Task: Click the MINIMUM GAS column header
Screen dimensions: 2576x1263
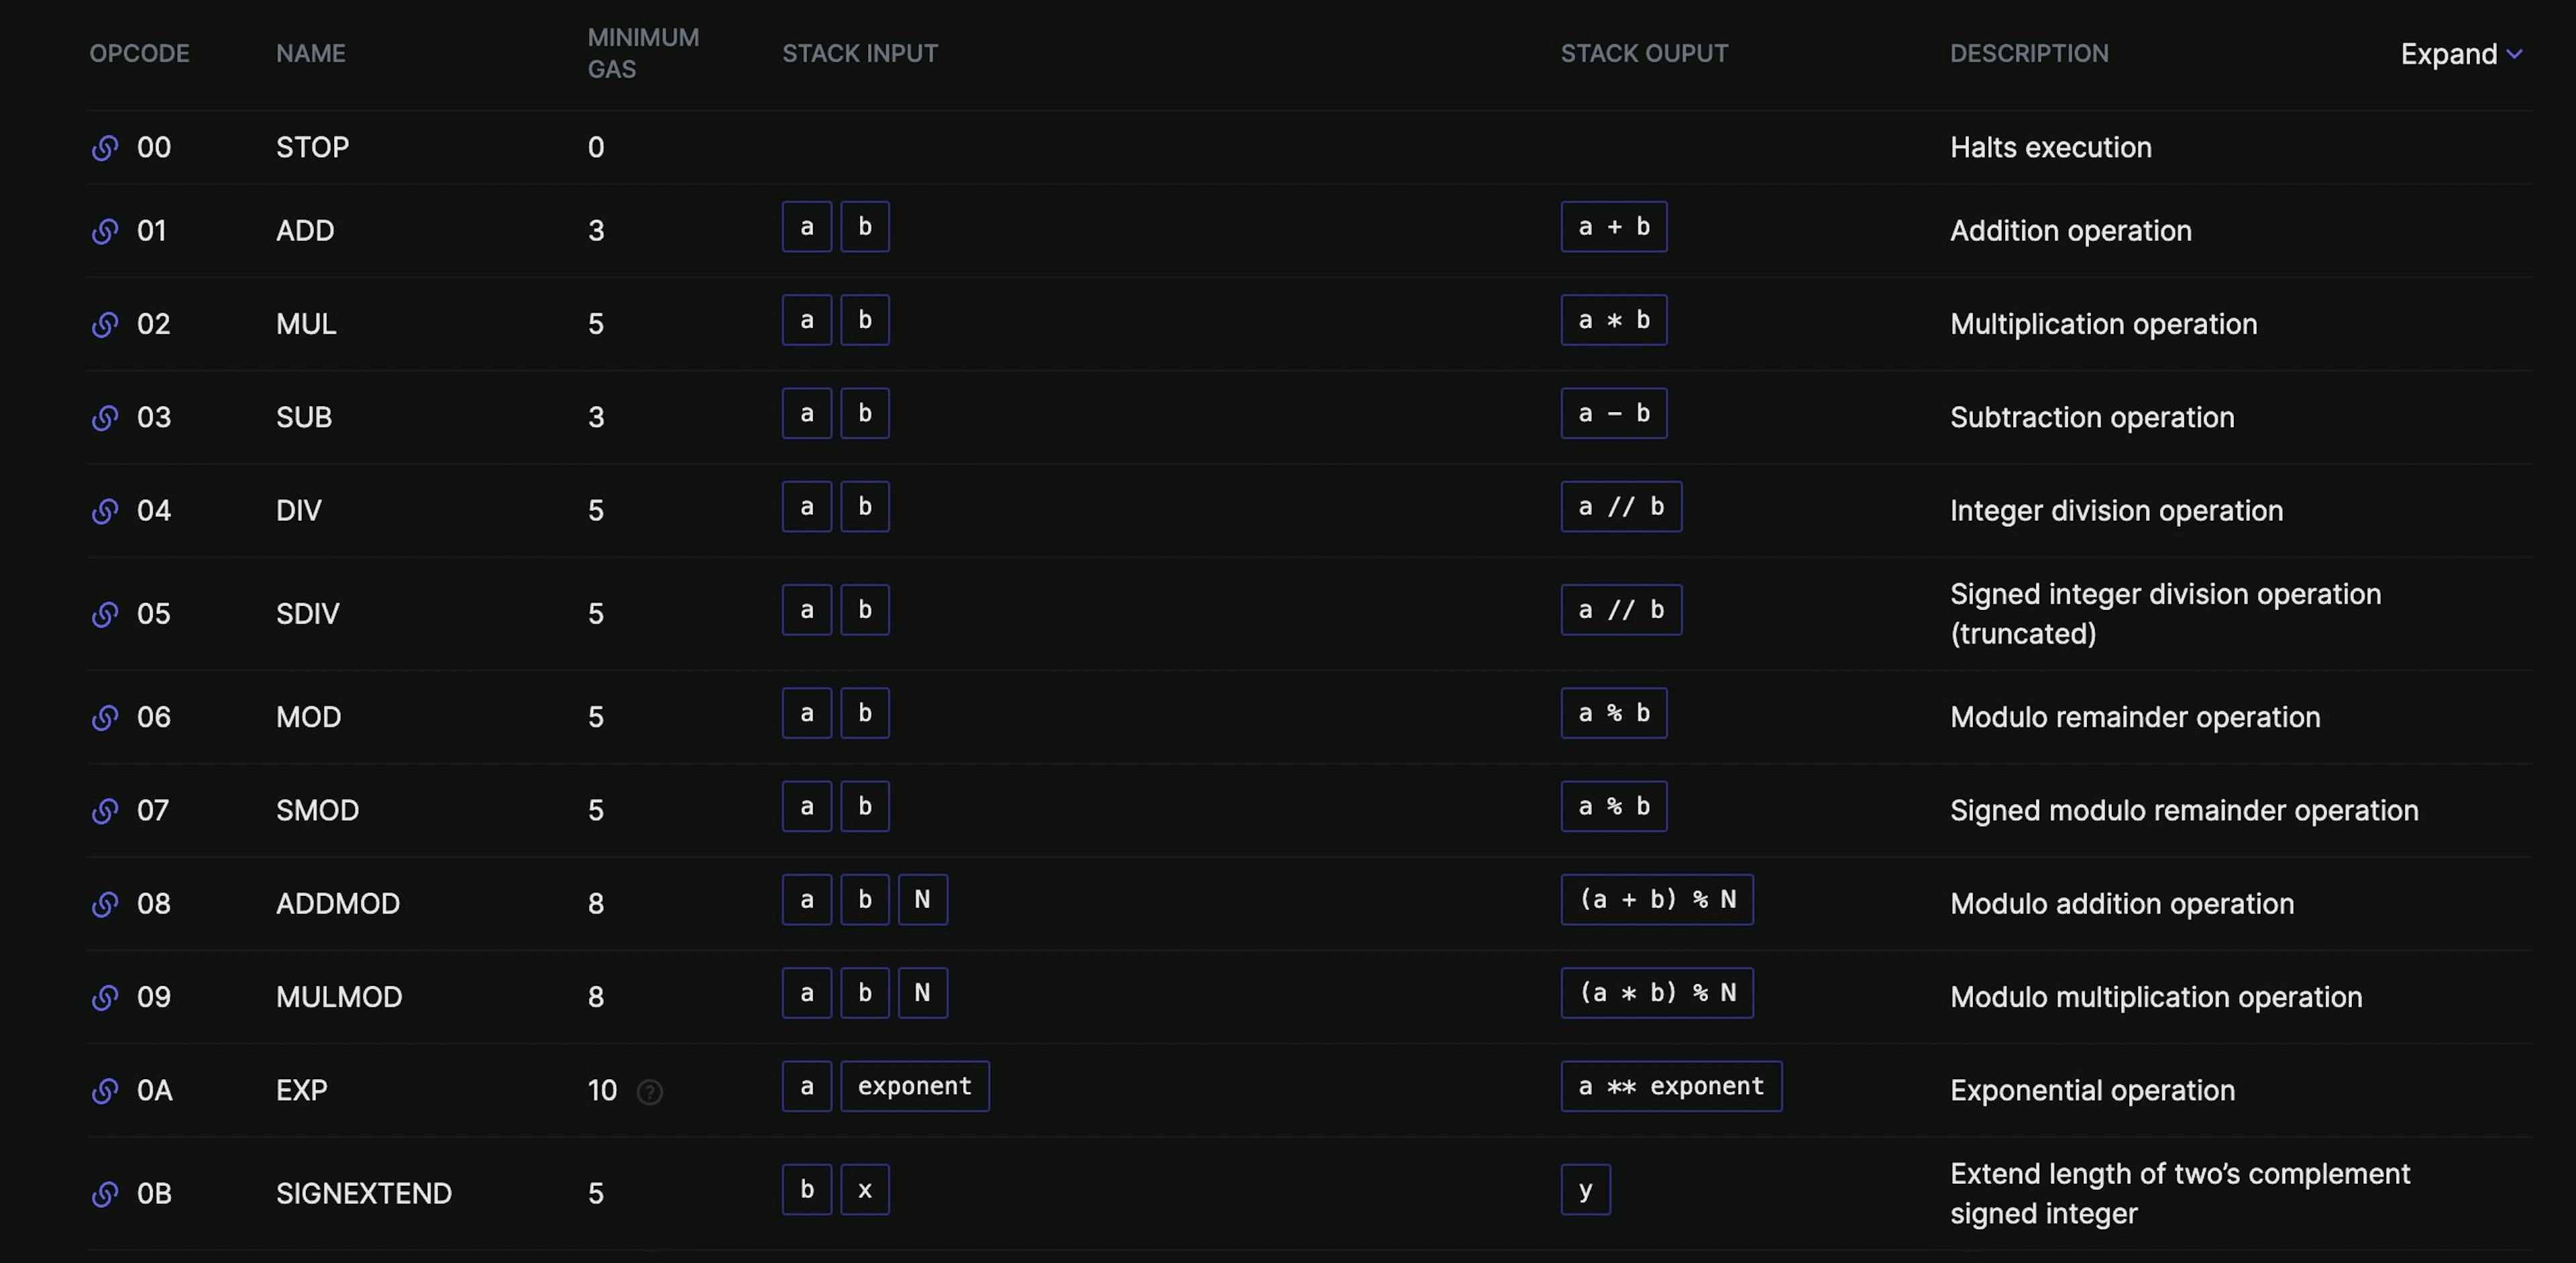Action: pyautogui.click(x=642, y=53)
